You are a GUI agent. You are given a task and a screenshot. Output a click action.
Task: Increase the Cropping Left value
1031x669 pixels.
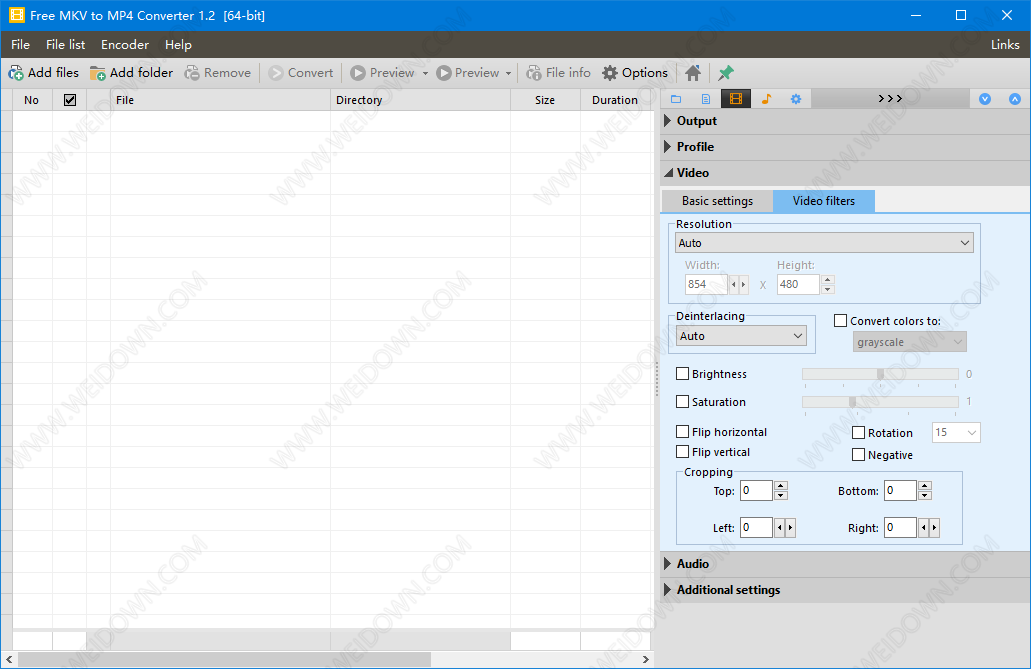[790, 527]
